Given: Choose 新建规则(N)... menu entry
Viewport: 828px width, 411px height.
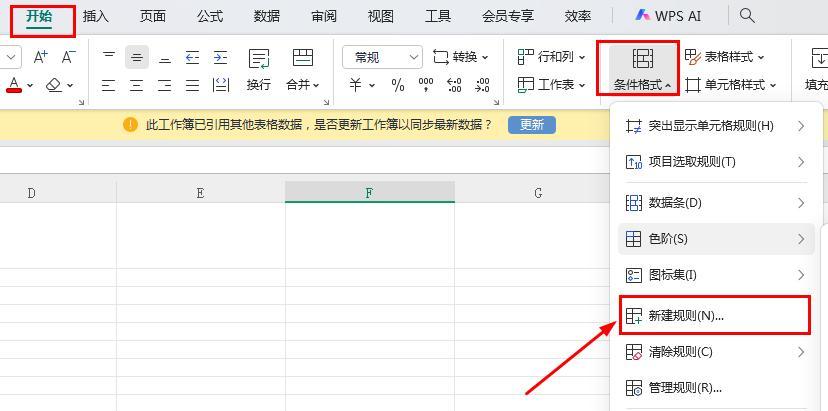Looking at the screenshot, I should (x=714, y=316).
